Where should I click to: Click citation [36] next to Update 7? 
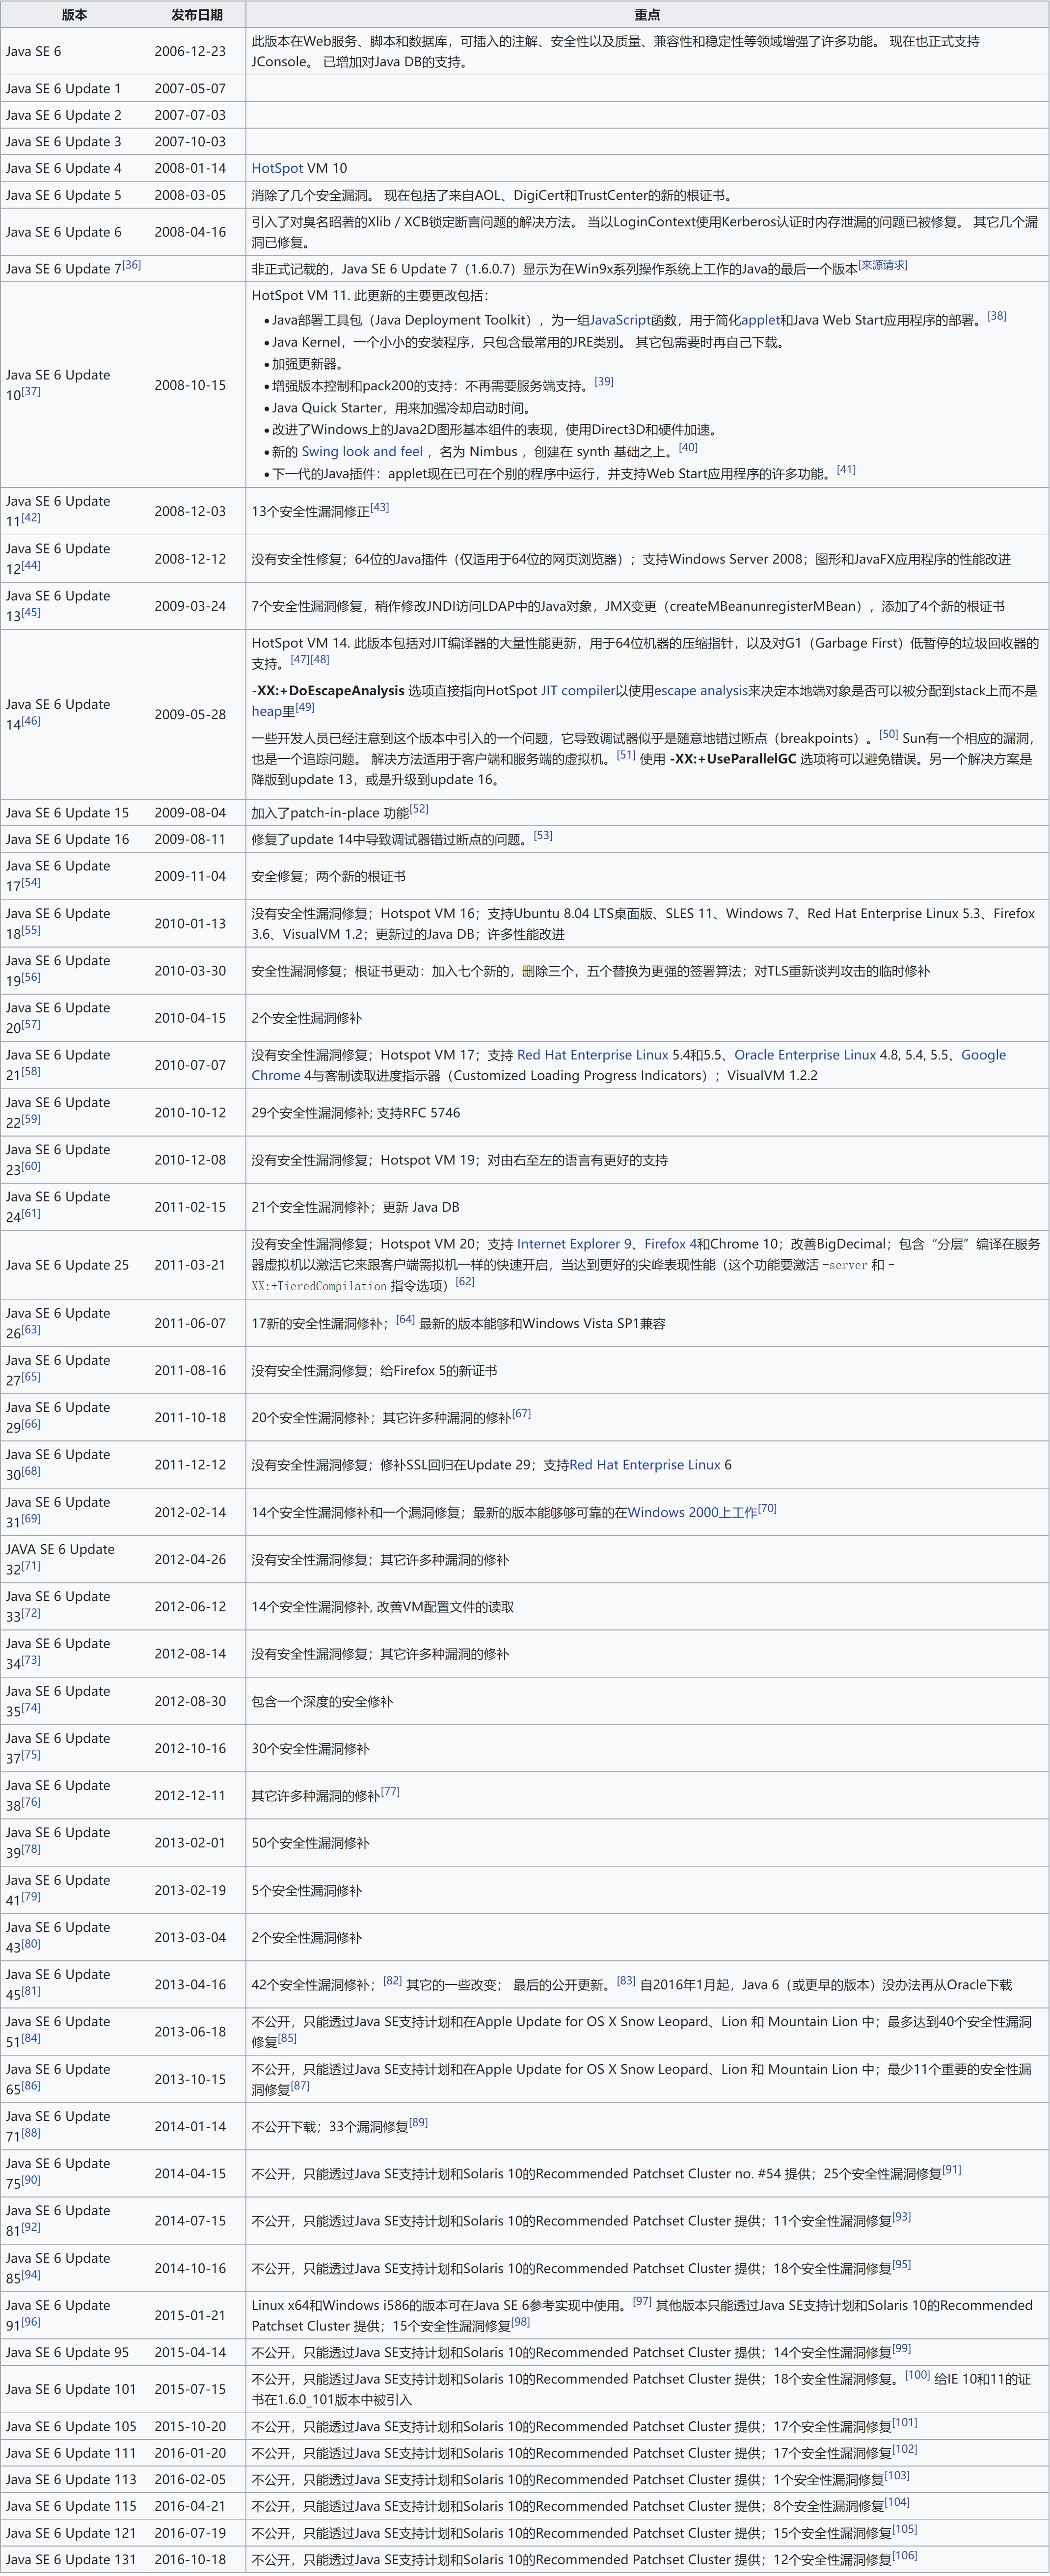click(132, 265)
